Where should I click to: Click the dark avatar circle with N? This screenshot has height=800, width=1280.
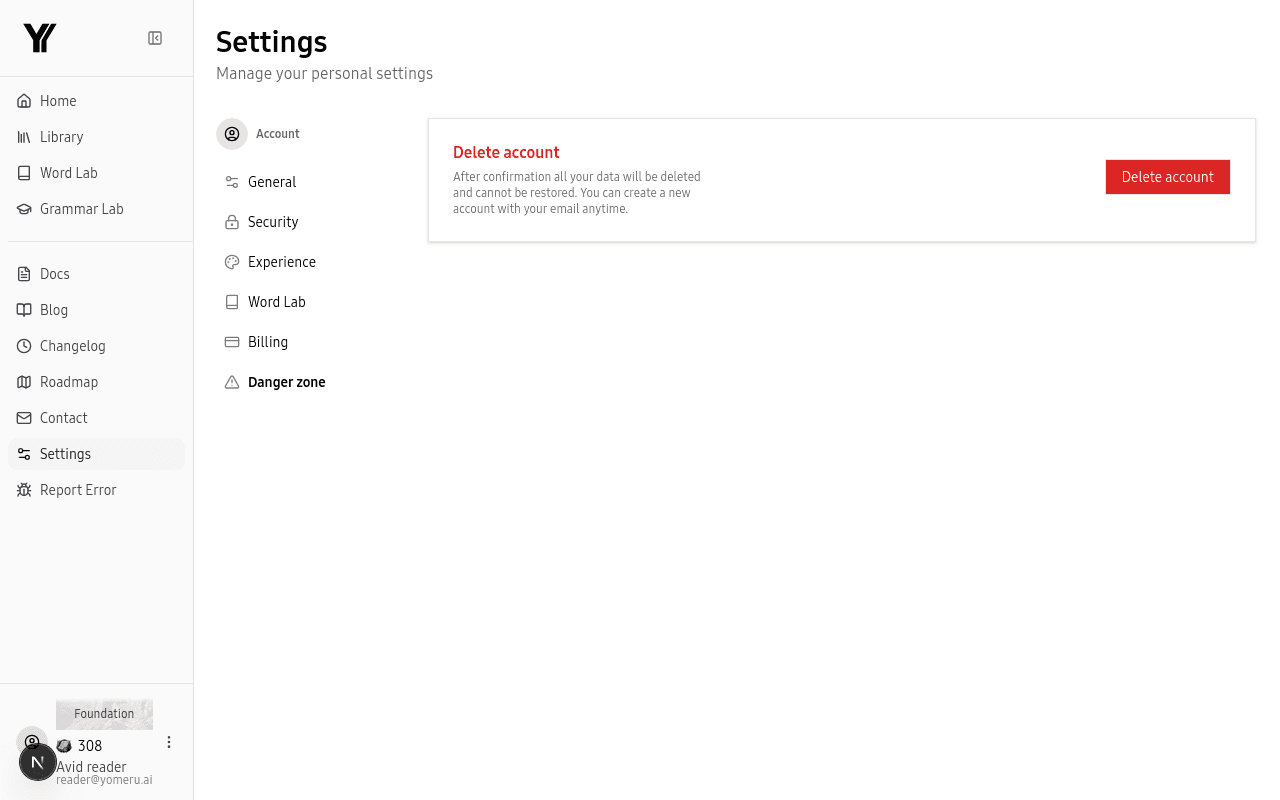[38, 761]
